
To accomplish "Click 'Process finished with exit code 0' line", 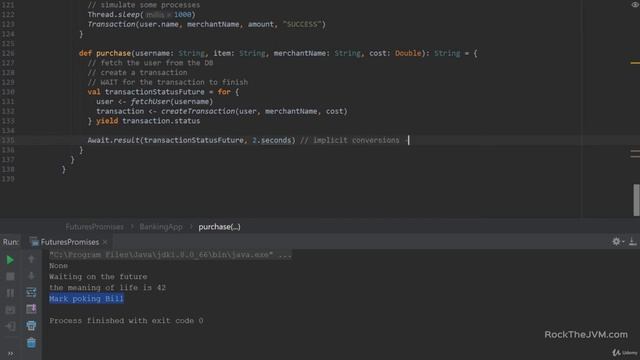I will pyautogui.click(x=126, y=321).
